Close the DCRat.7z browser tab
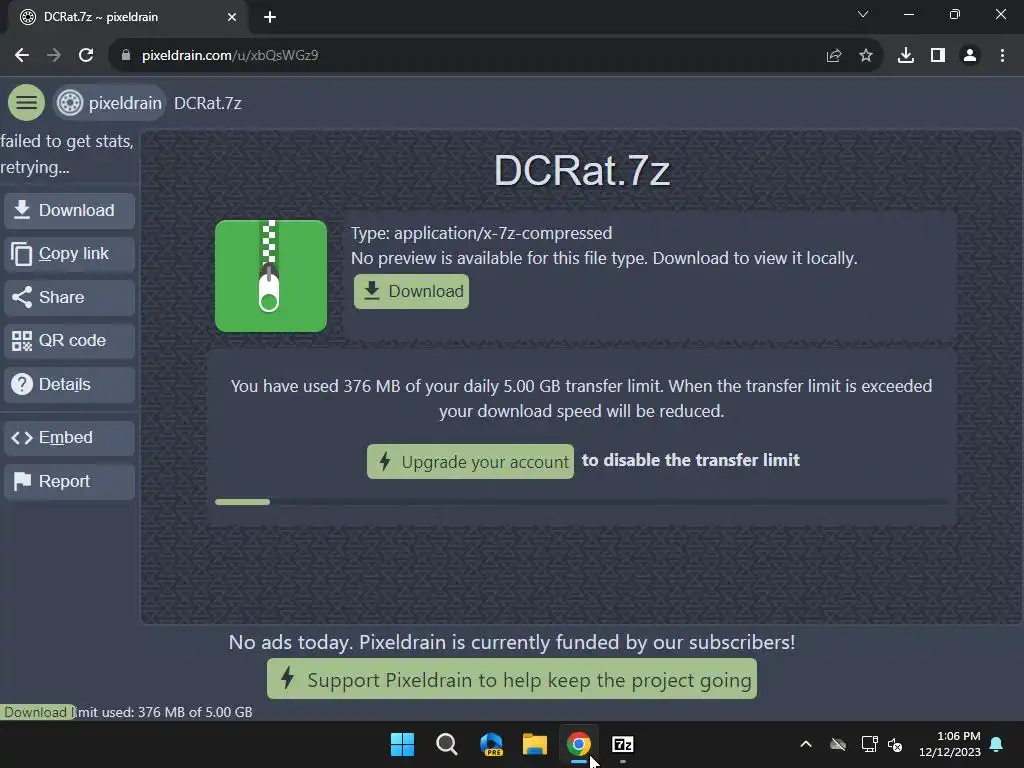Screen dimensions: 1024x768 [x=232, y=17]
